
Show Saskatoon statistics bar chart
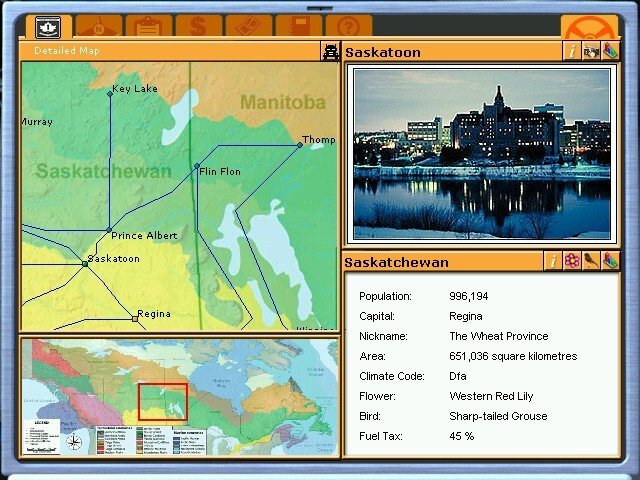(610, 51)
